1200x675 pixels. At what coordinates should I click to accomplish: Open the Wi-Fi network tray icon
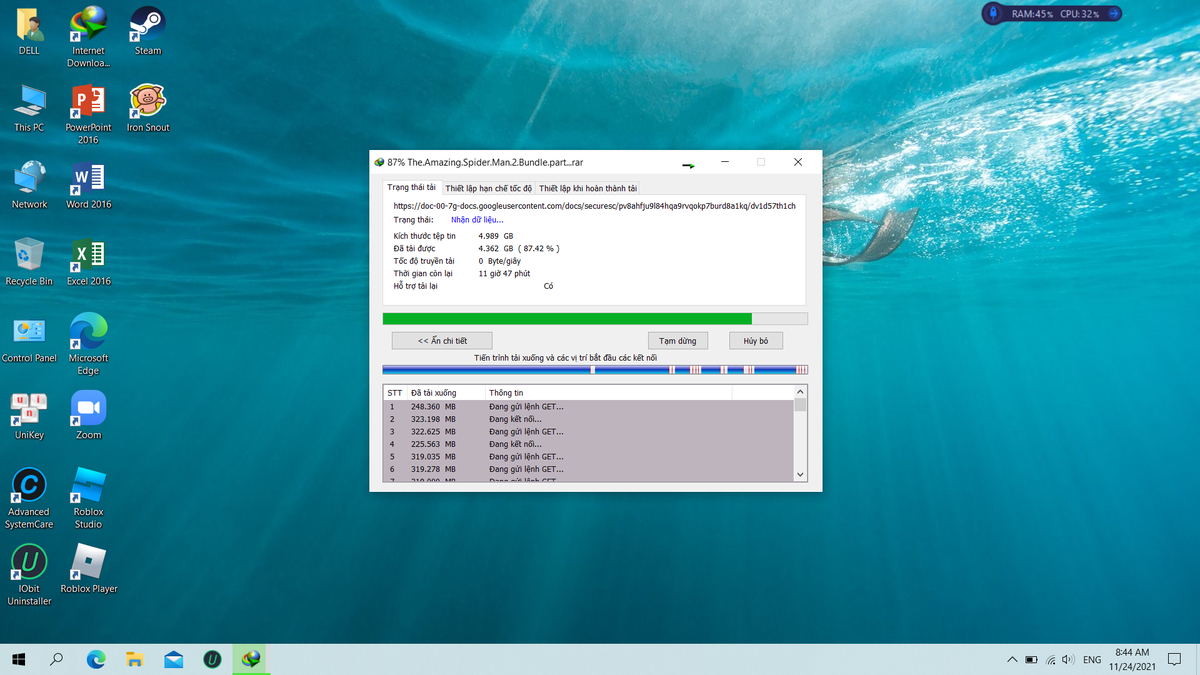click(x=1051, y=660)
